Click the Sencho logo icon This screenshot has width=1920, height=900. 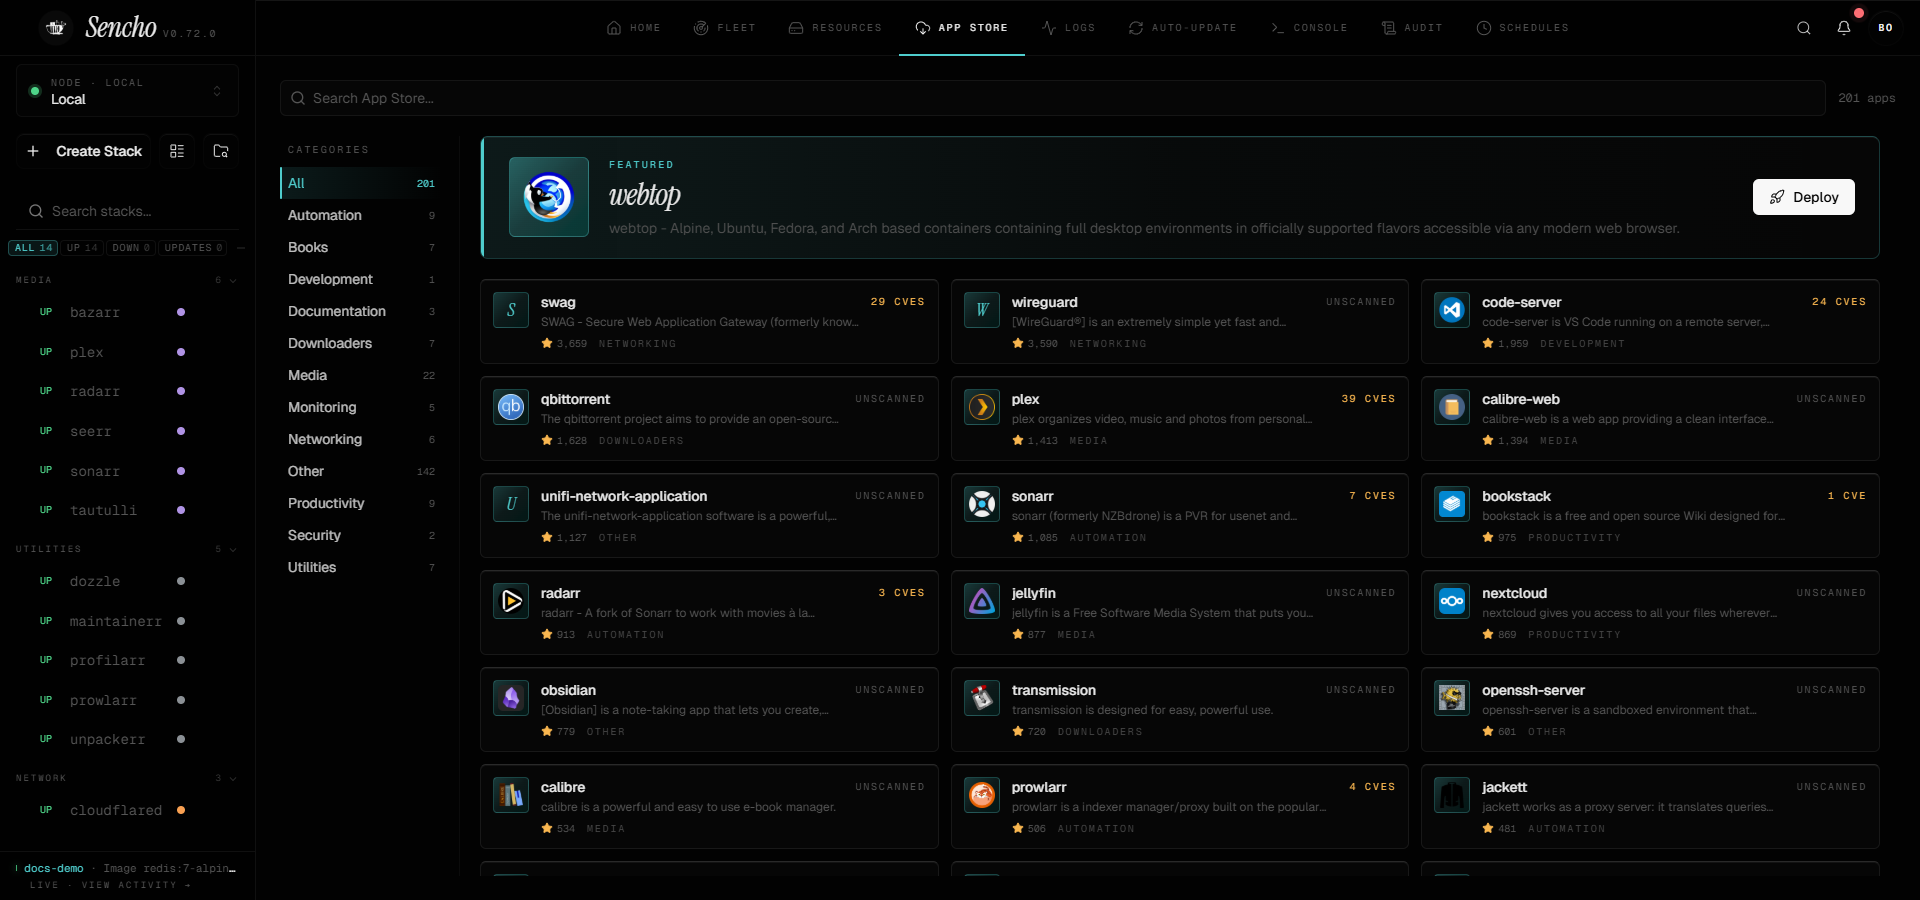(56, 28)
